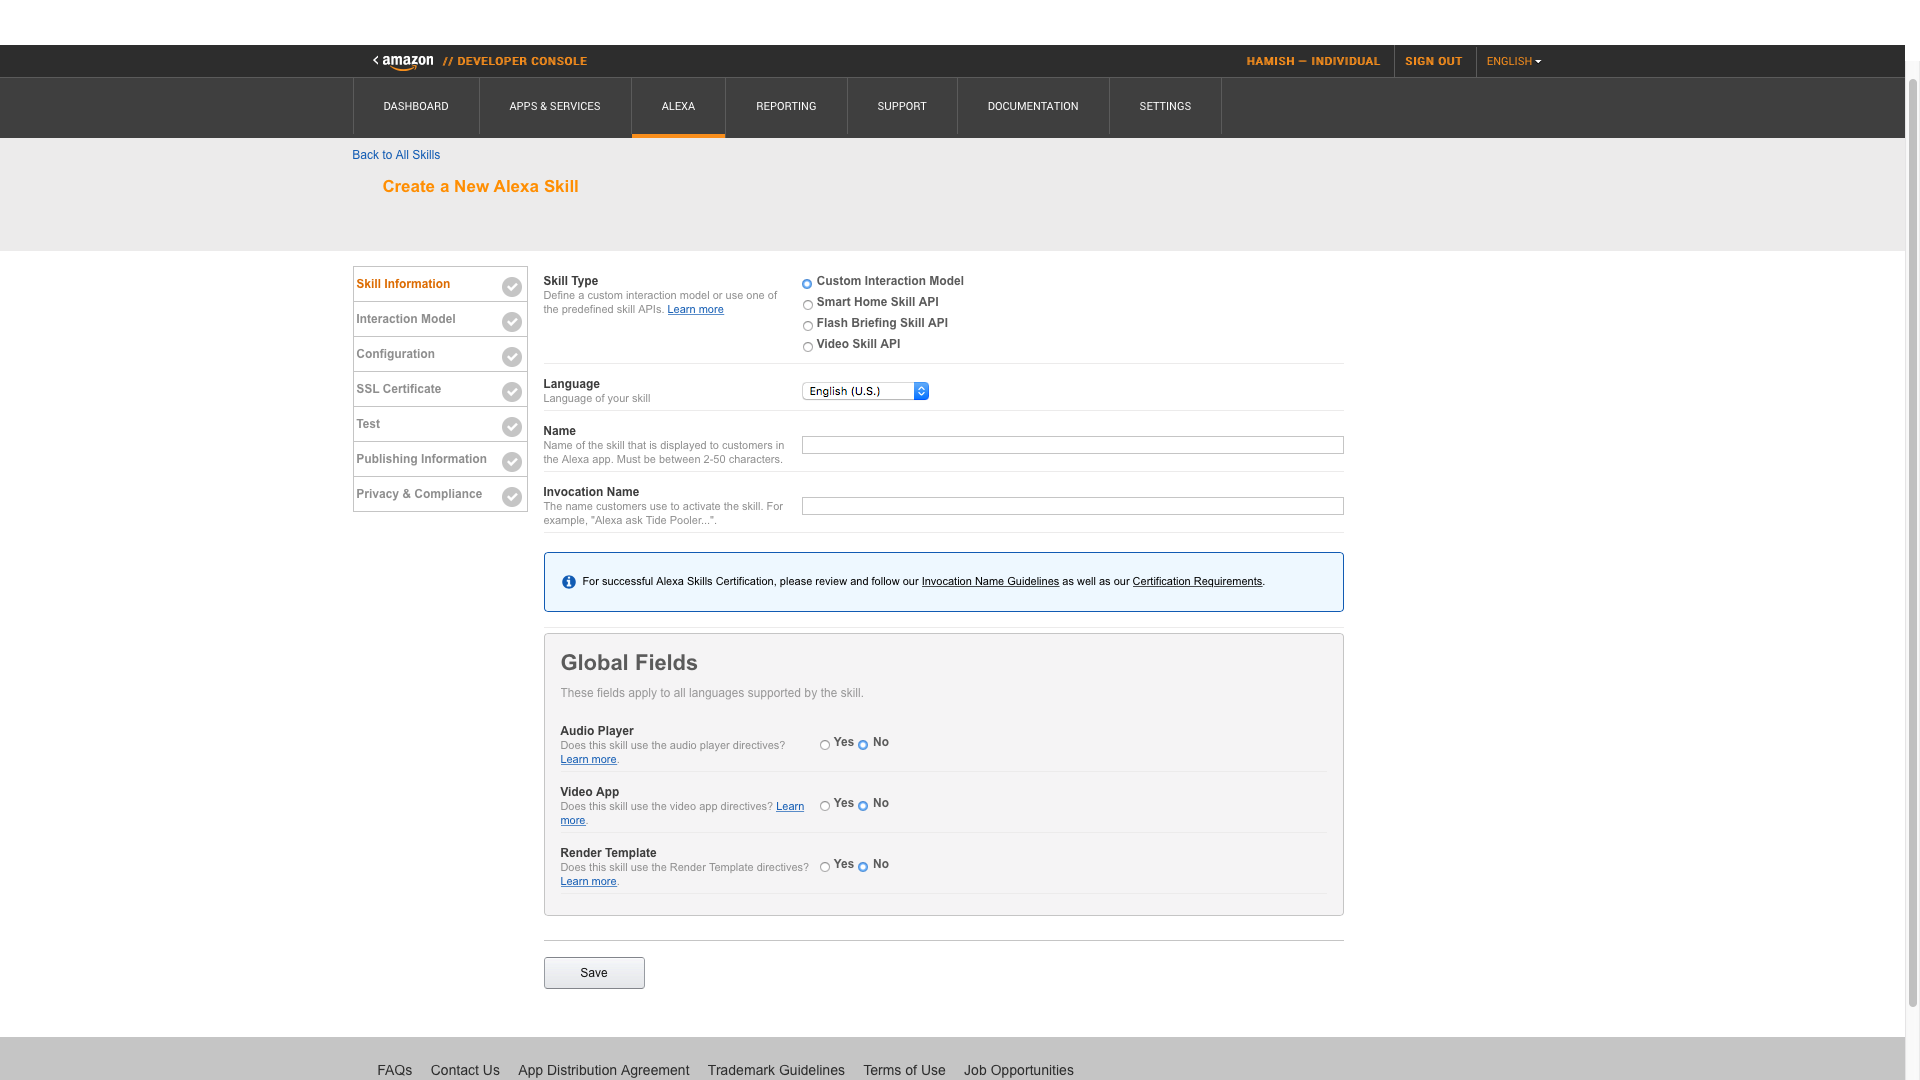The height and width of the screenshot is (1080, 1920).
Task: Set Render Template to Yes
Action: (x=825, y=867)
